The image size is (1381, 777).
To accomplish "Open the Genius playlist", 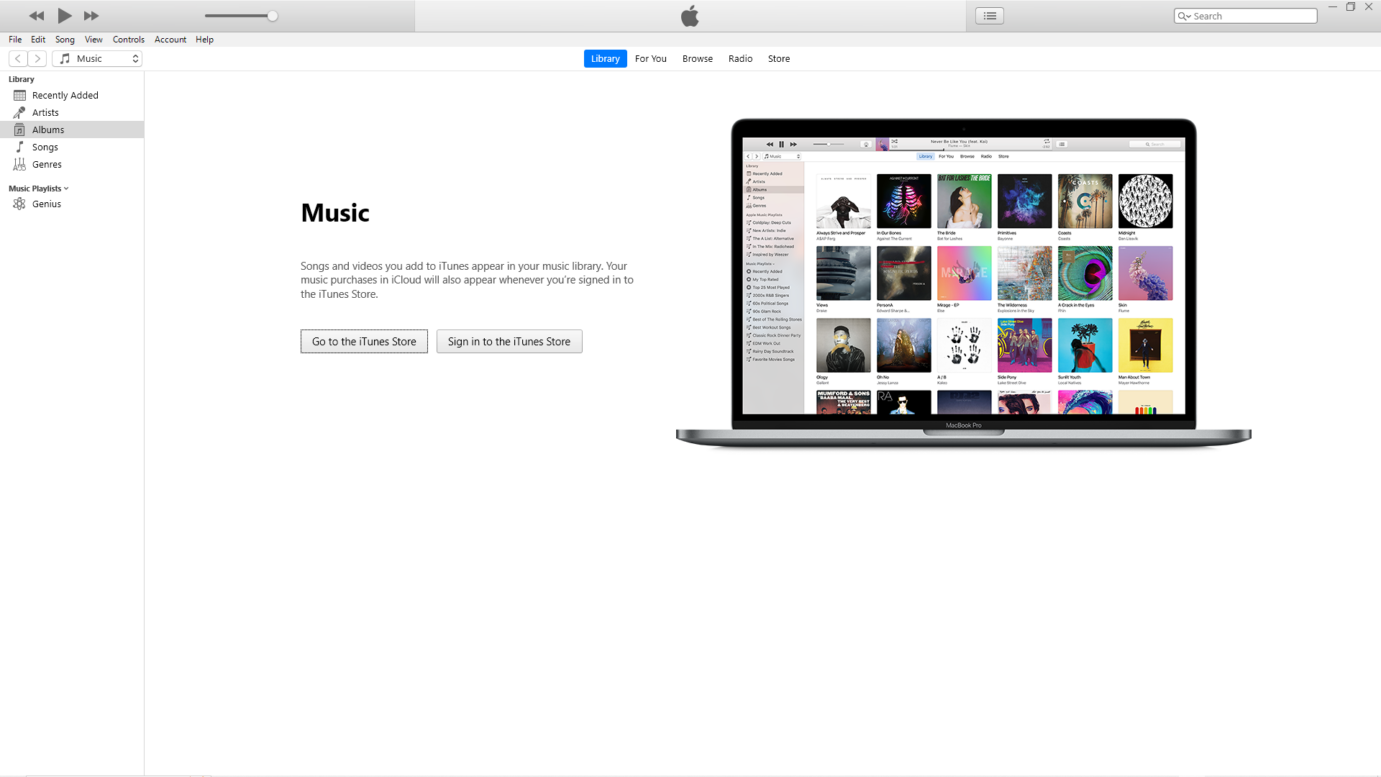I will pos(48,203).
